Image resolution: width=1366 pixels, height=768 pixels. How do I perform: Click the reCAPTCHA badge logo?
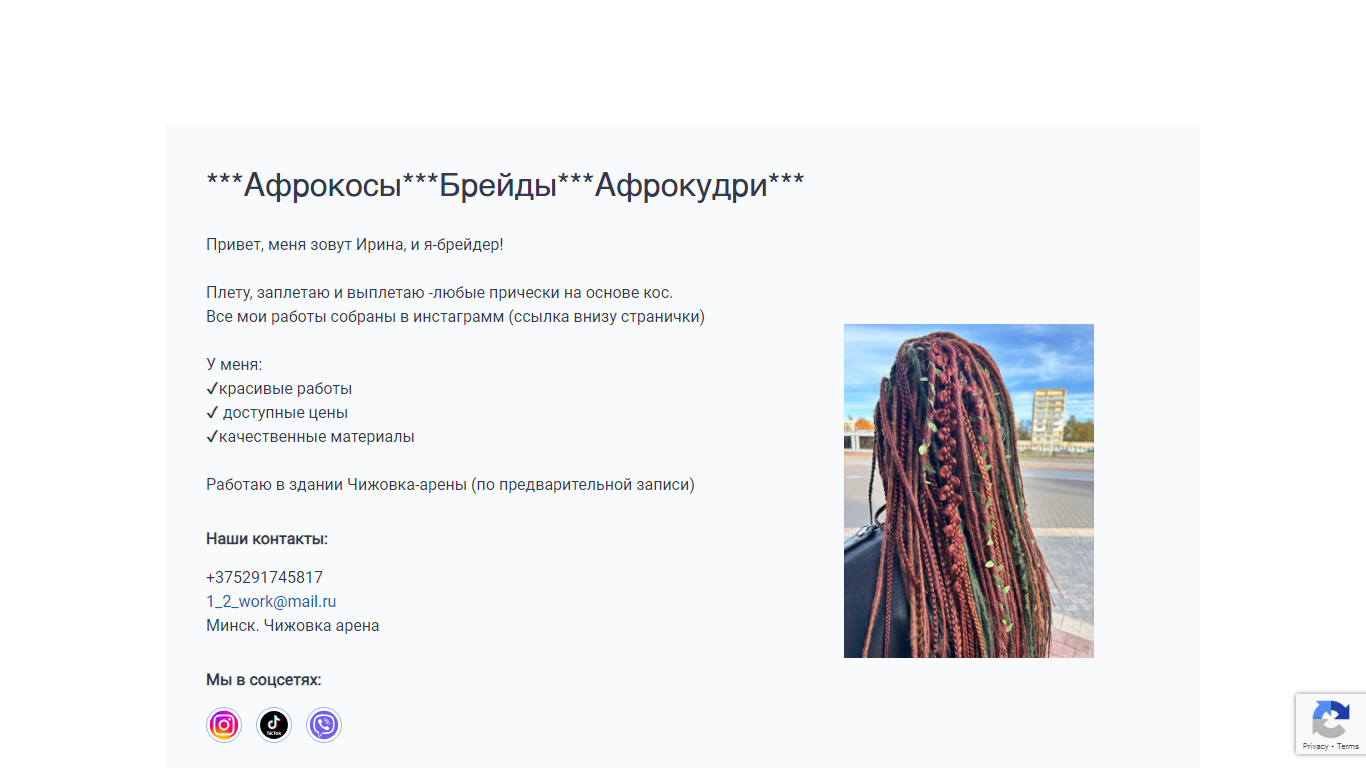1331,719
